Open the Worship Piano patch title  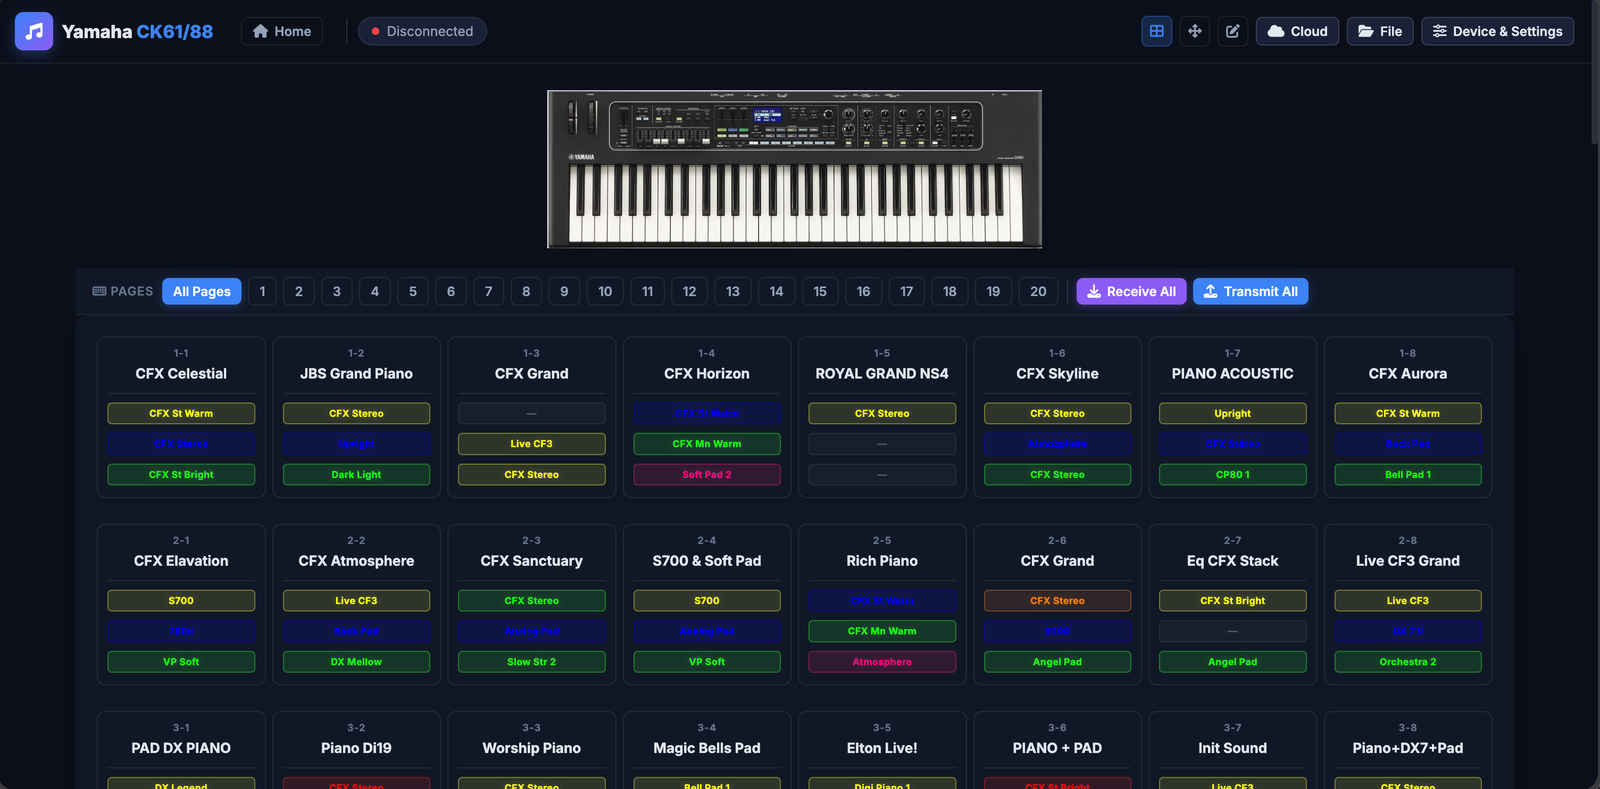(x=532, y=748)
